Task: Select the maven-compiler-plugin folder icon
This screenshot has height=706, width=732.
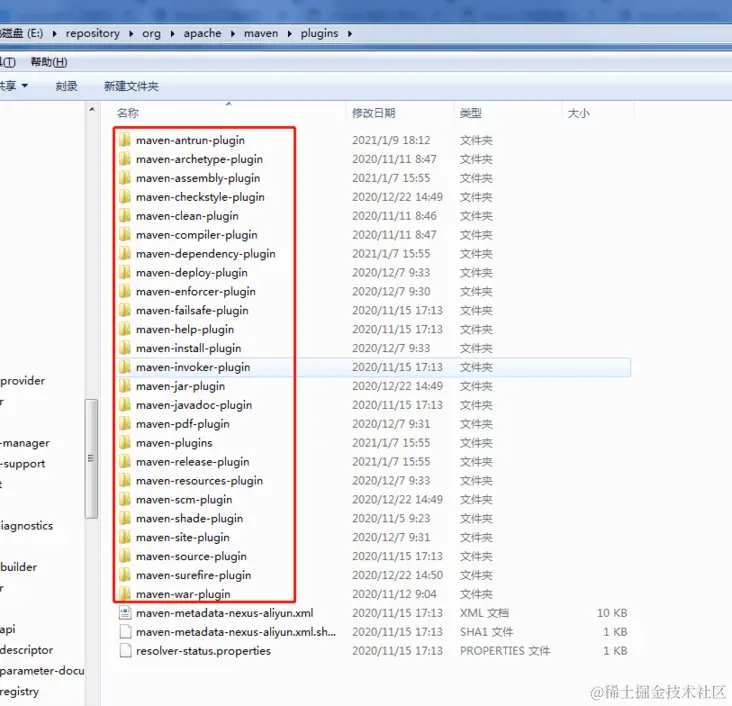Action: point(125,235)
